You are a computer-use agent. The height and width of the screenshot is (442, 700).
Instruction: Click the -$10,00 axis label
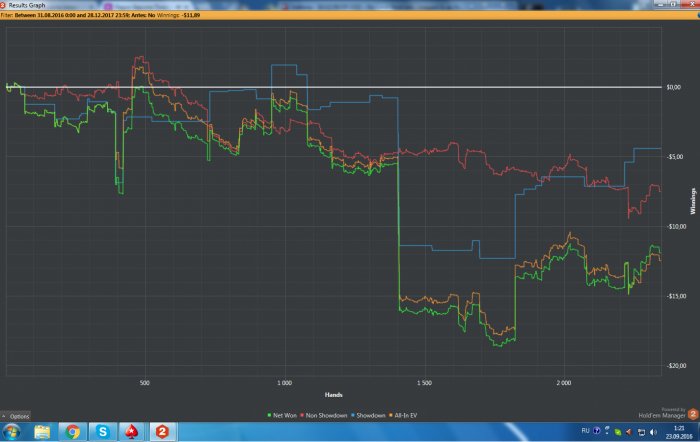(676, 226)
